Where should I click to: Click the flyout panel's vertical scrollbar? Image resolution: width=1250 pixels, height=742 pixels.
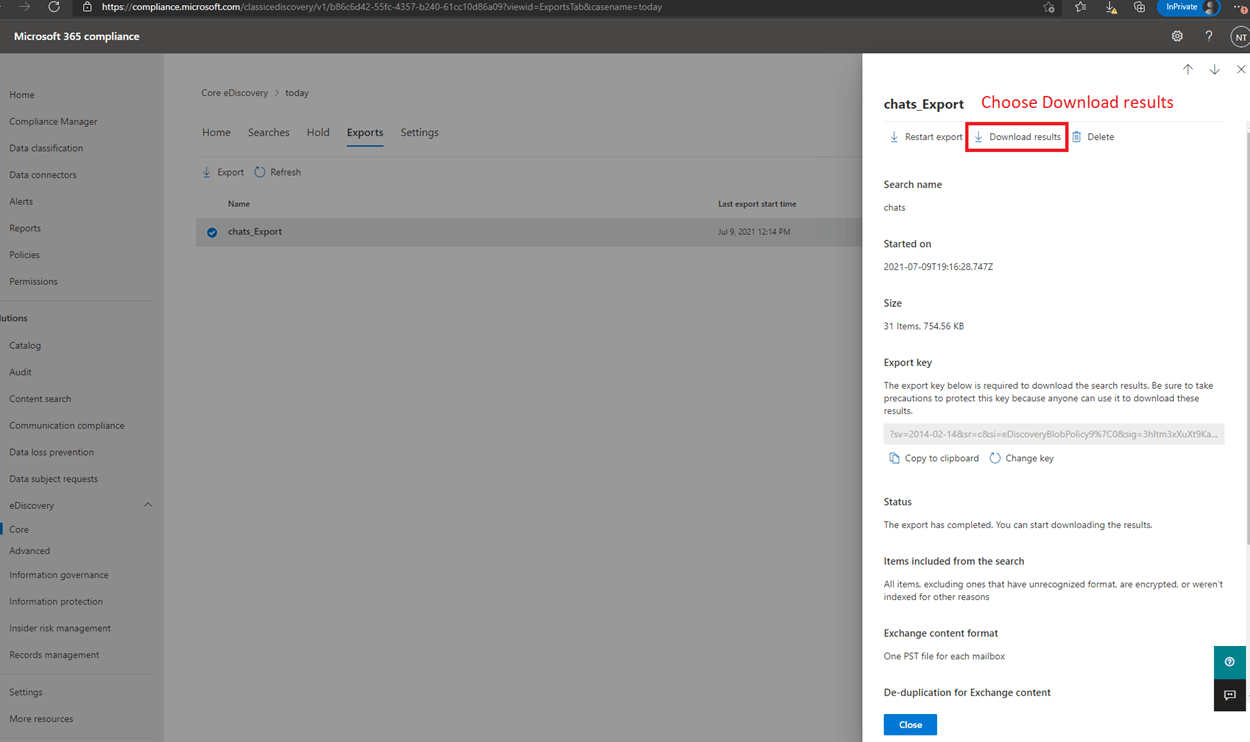click(1247, 330)
